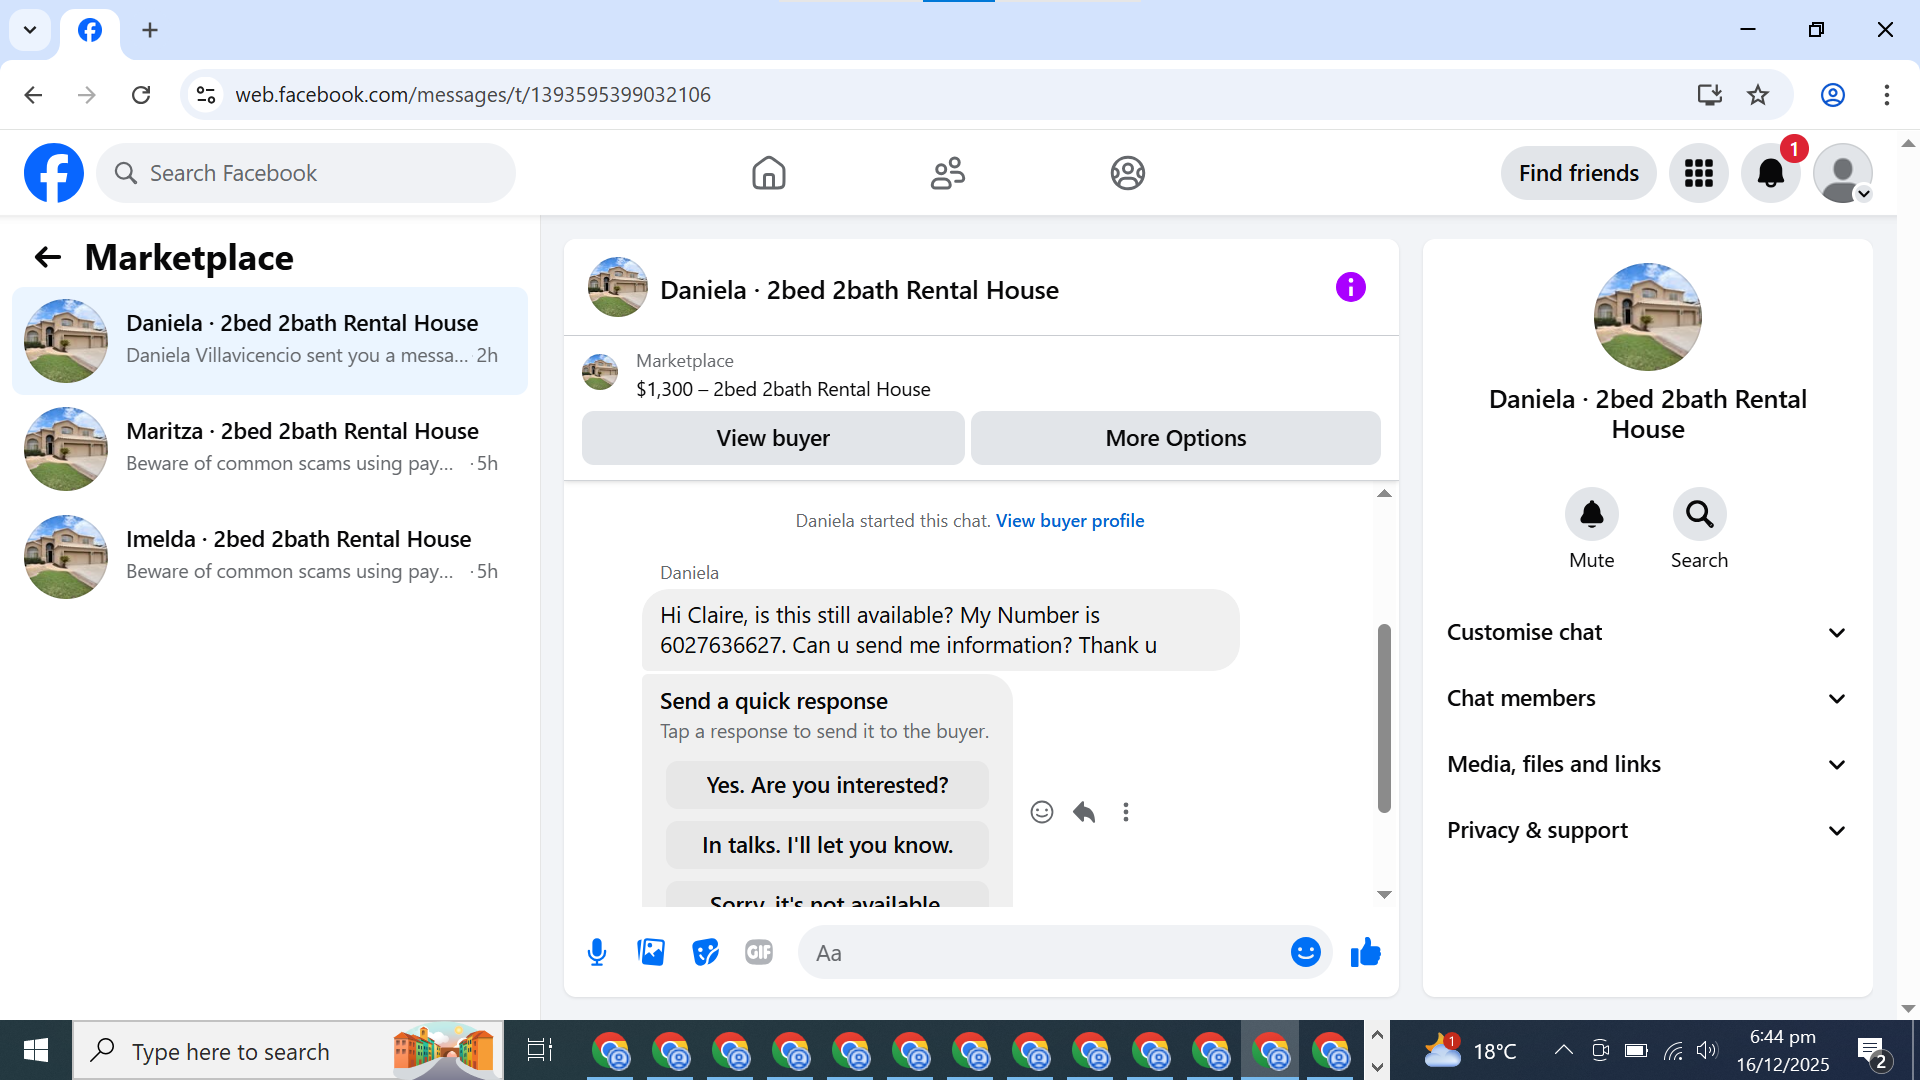The height and width of the screenshot is (1080, 1920).
Task: Send a thumbs-up like
Action: pos(1365,953)
